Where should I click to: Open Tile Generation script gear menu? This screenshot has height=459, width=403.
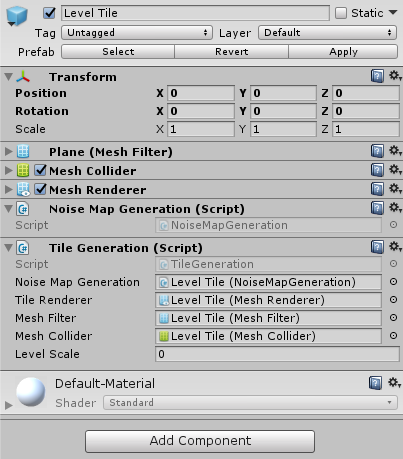tap(395, 247)
